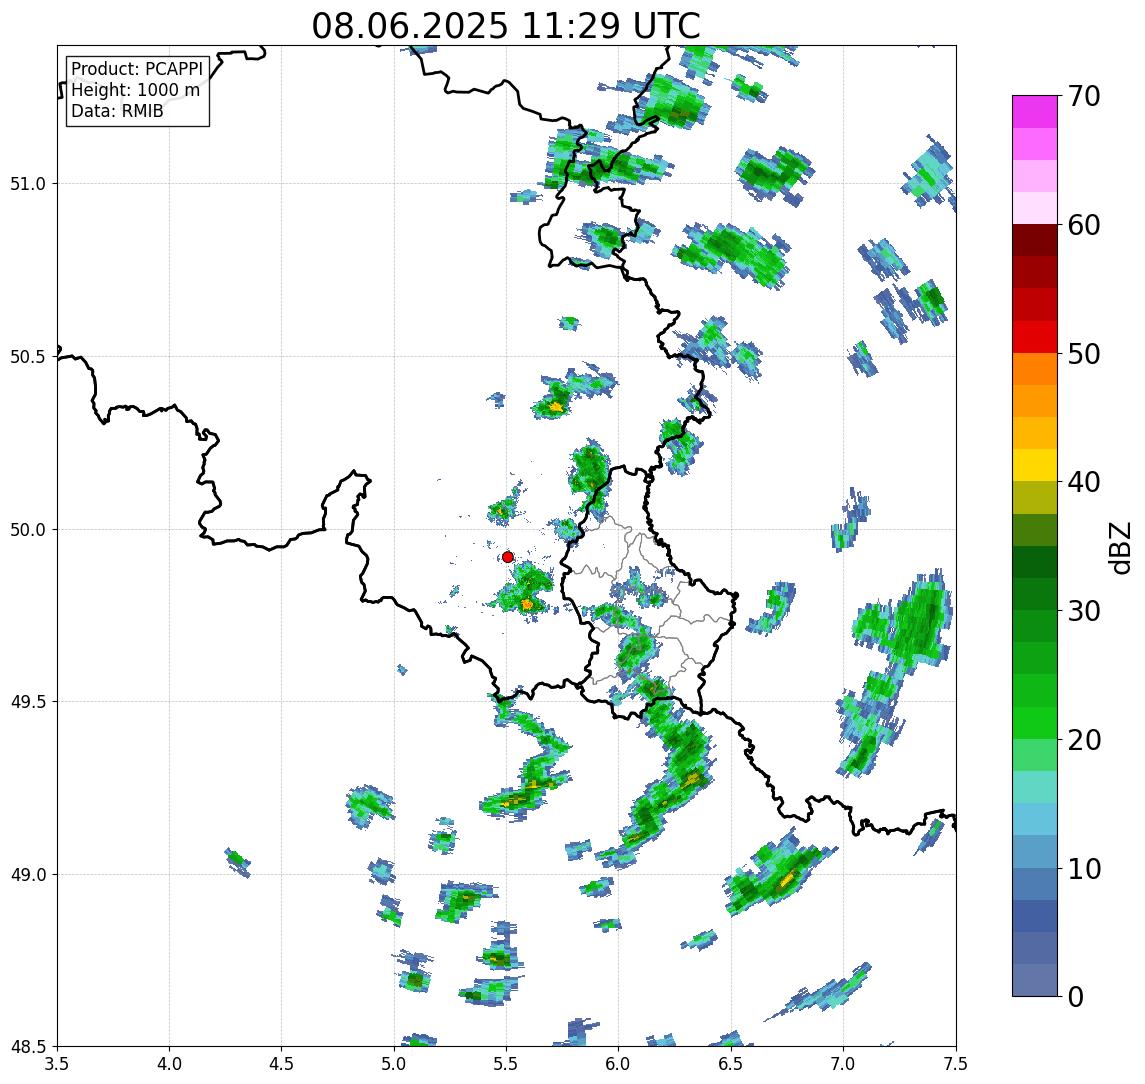Screen dimensions: 1145x1084
Task: Click the 'Height: 1000 m' legend line
Action: pyautogui.click(x=135, y=91)
